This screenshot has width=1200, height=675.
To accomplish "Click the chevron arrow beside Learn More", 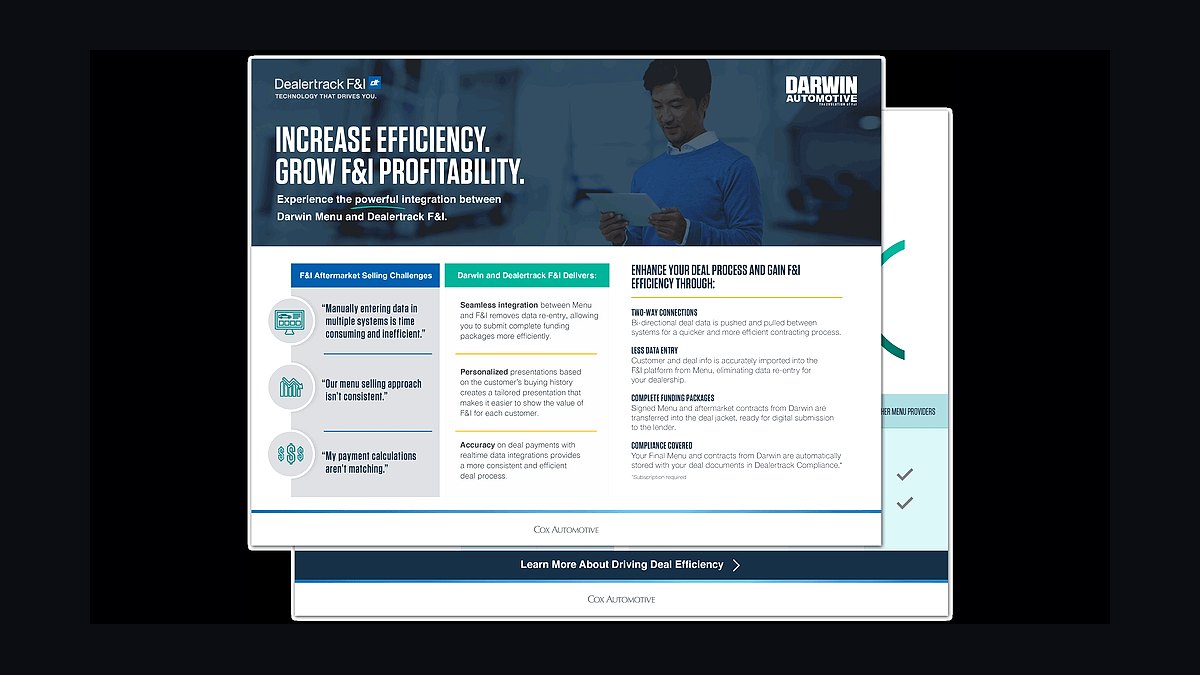I will pos(737,565).
